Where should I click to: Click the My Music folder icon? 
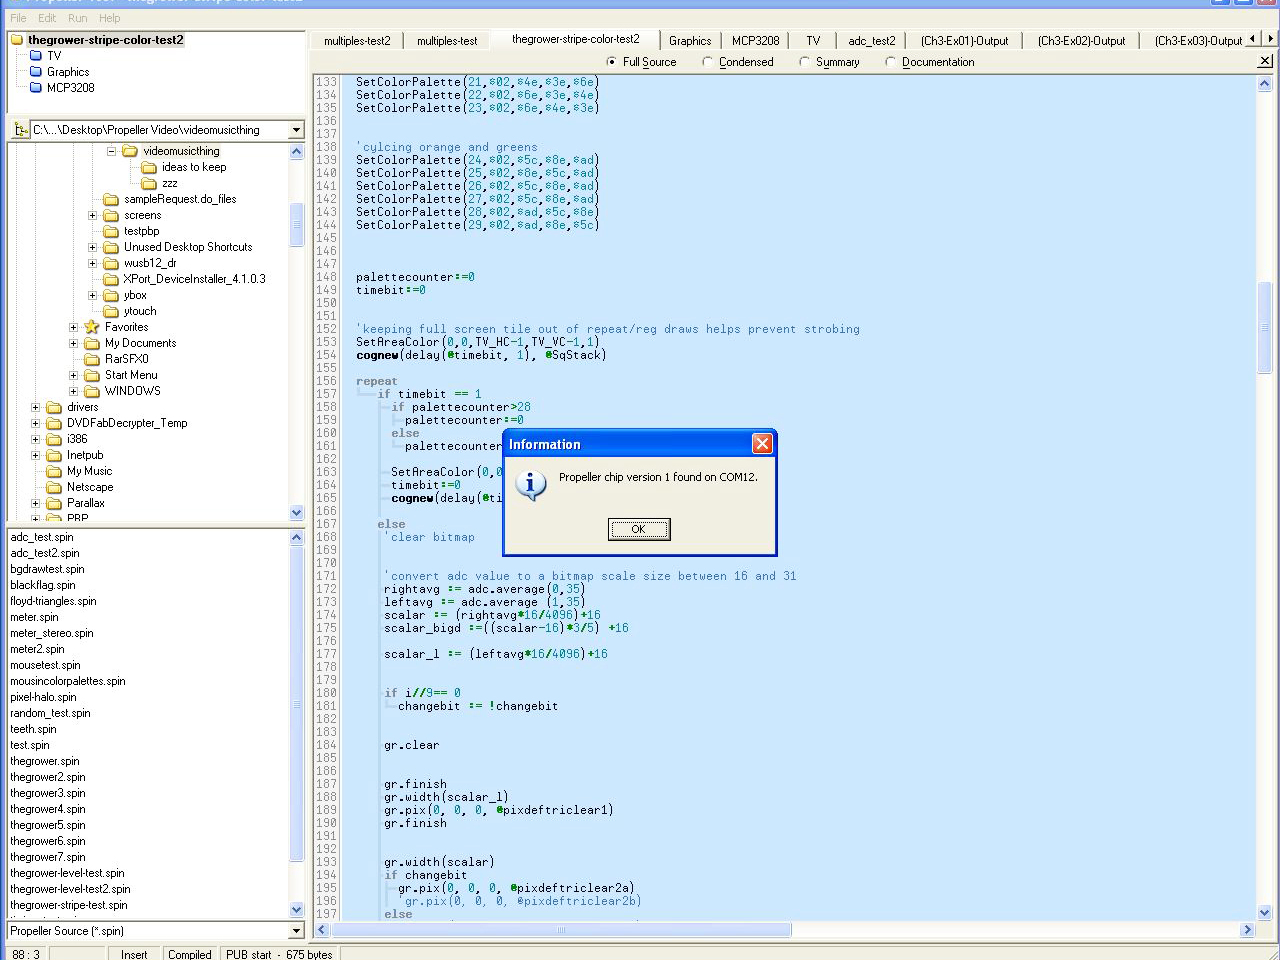(x=54, y=471)
